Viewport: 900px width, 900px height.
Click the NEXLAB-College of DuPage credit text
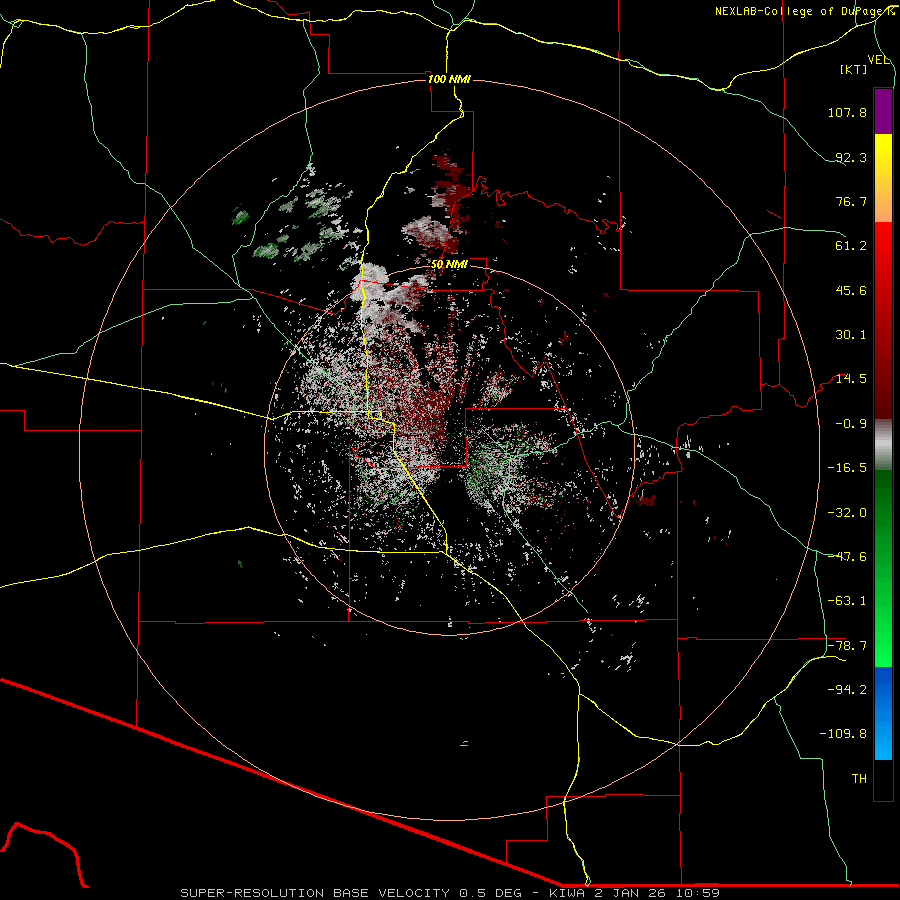coord(807,11)
